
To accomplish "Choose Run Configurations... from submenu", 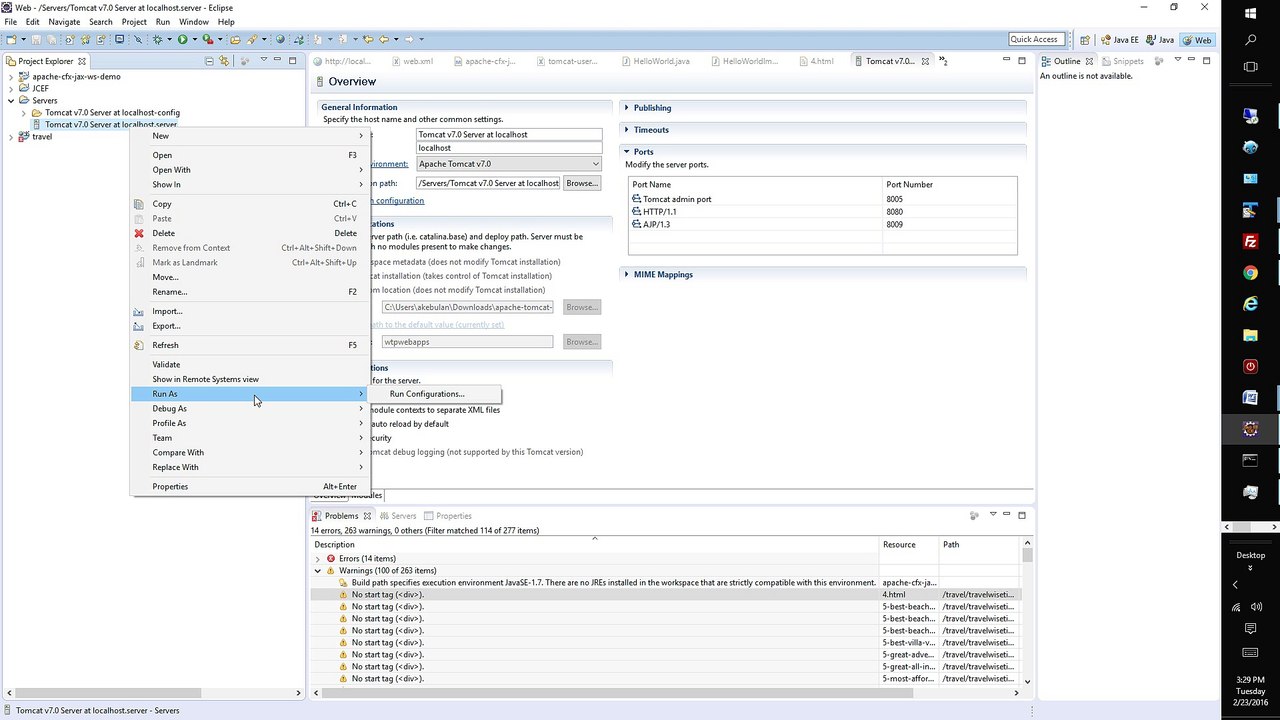I will (x=427, y=394).
